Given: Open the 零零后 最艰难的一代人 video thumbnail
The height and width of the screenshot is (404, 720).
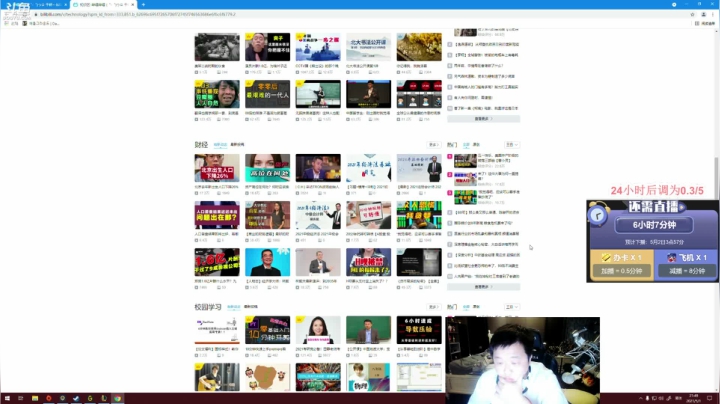Looking at the screenshot, I should point(267,94).
